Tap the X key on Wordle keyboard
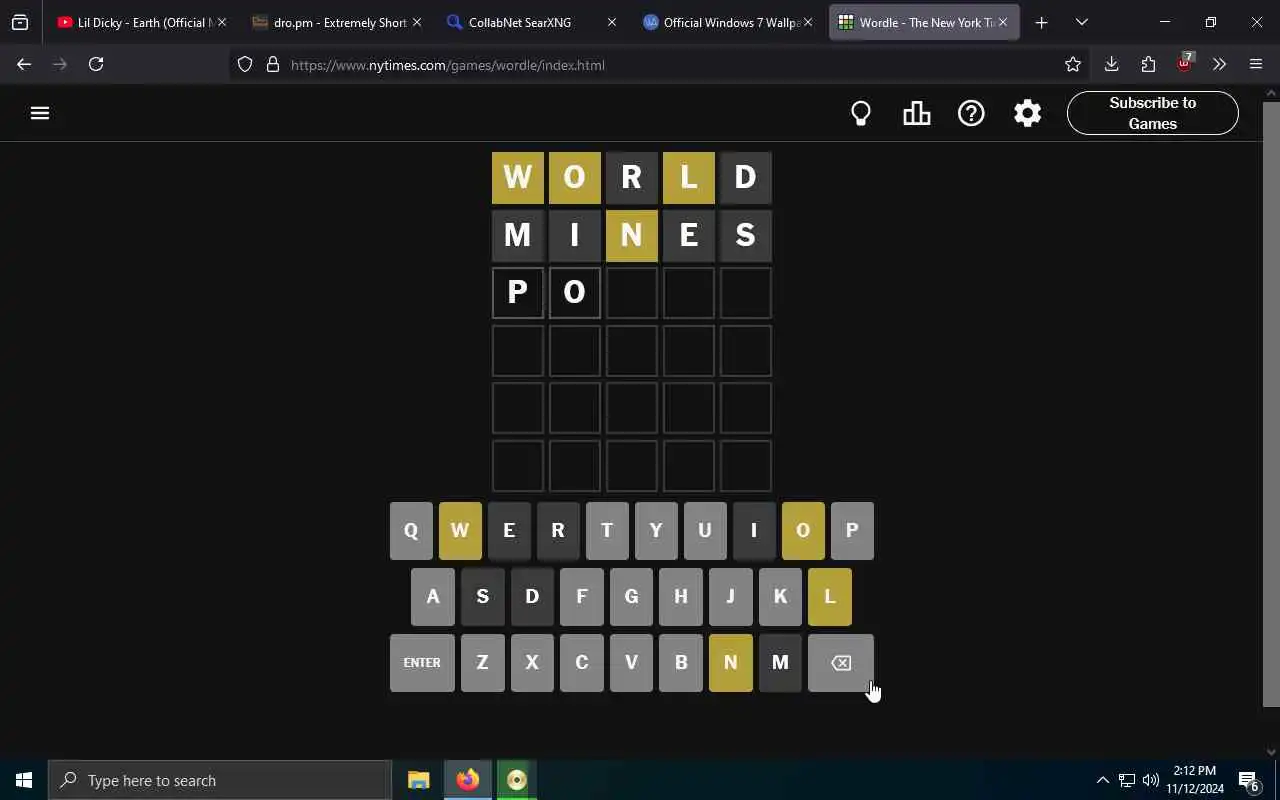Viewport: 1280px width, 800px height. (x=532, y=663)
